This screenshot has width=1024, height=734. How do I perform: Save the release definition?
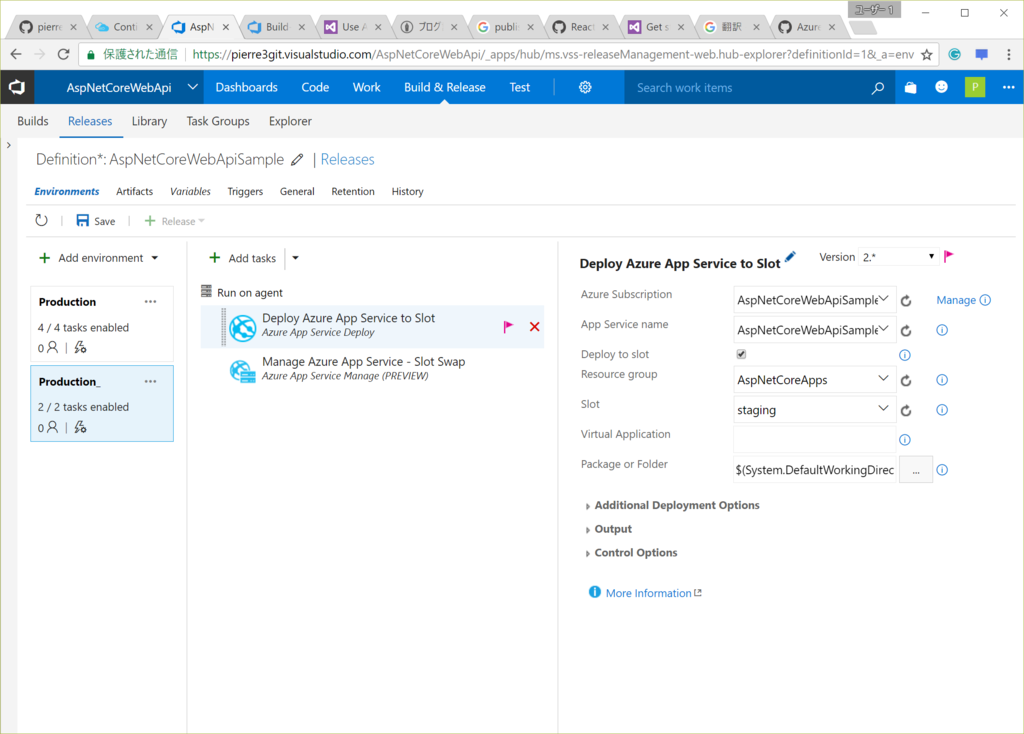(x=95, y=221)
